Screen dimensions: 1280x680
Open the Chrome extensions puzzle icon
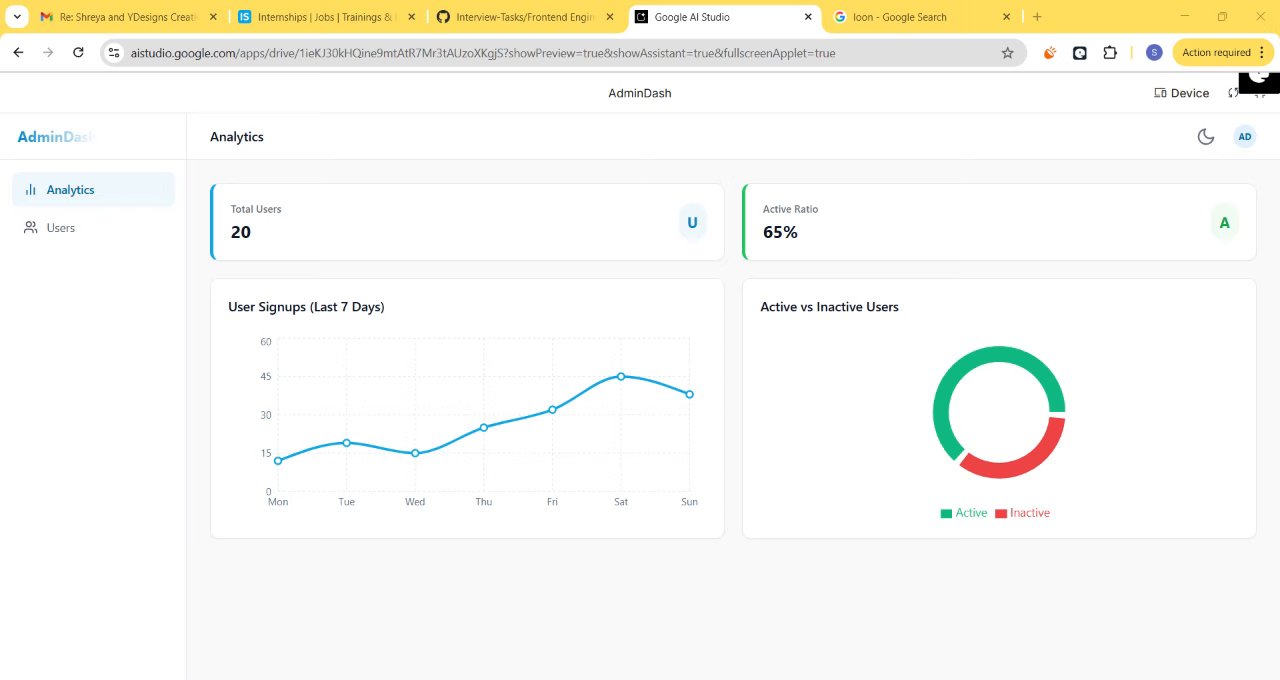pyautogui.click(x=1110, y=53)
